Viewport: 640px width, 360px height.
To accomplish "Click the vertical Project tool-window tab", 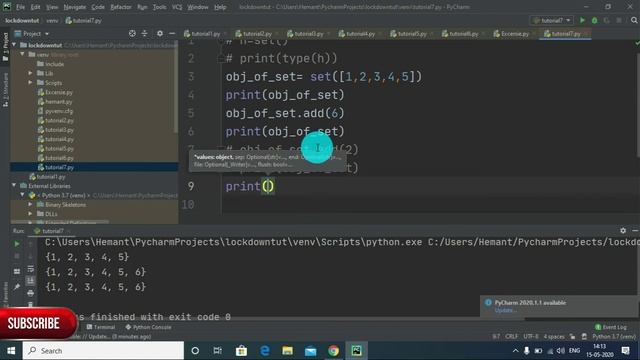I will [x=5, y=47].
